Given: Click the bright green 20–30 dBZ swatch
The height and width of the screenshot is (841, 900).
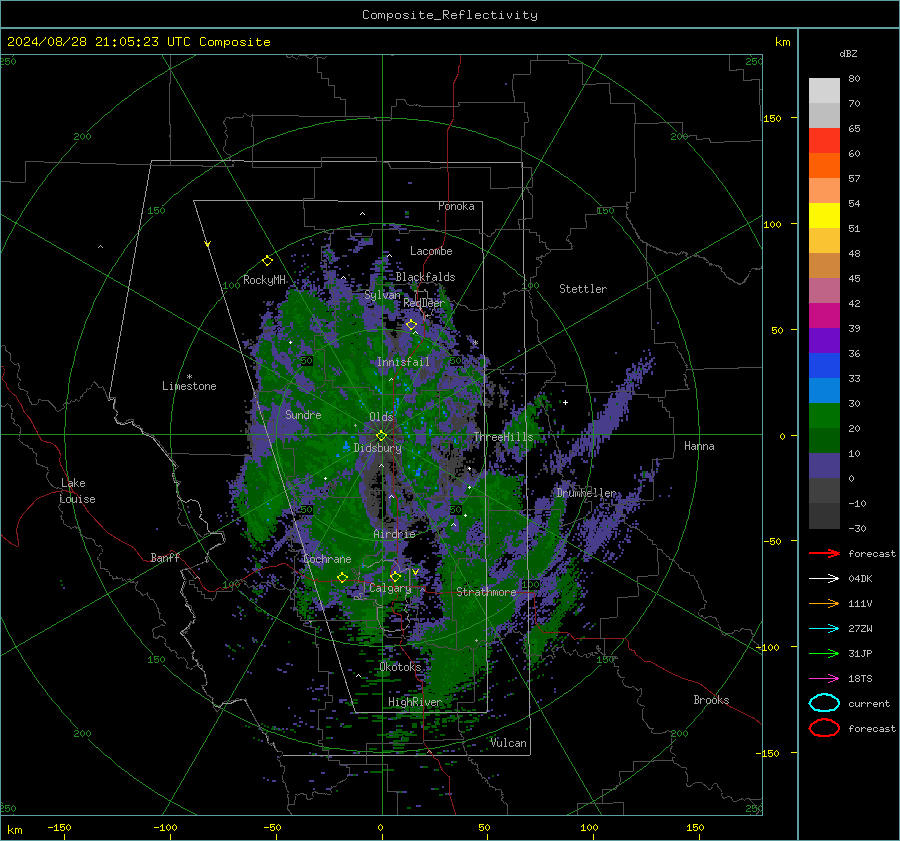Looking at the screenshot, I should click(x=824, y=415).
